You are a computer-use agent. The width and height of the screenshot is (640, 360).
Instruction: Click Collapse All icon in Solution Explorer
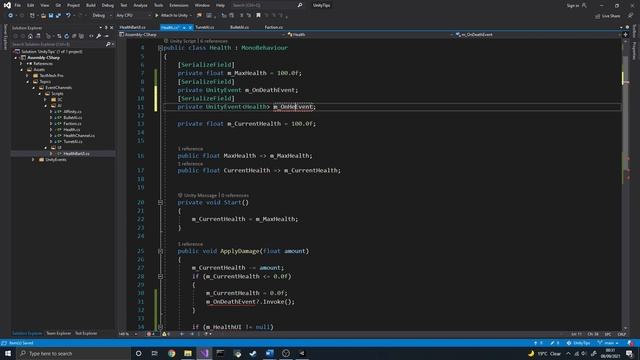(x=74, y=36)
